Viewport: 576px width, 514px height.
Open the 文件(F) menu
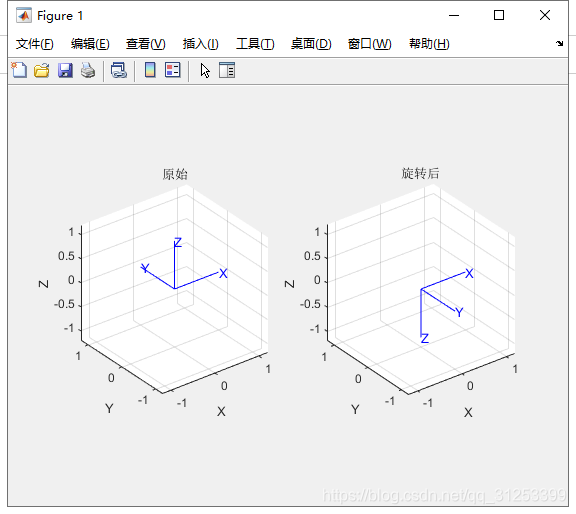coord(35,44)
